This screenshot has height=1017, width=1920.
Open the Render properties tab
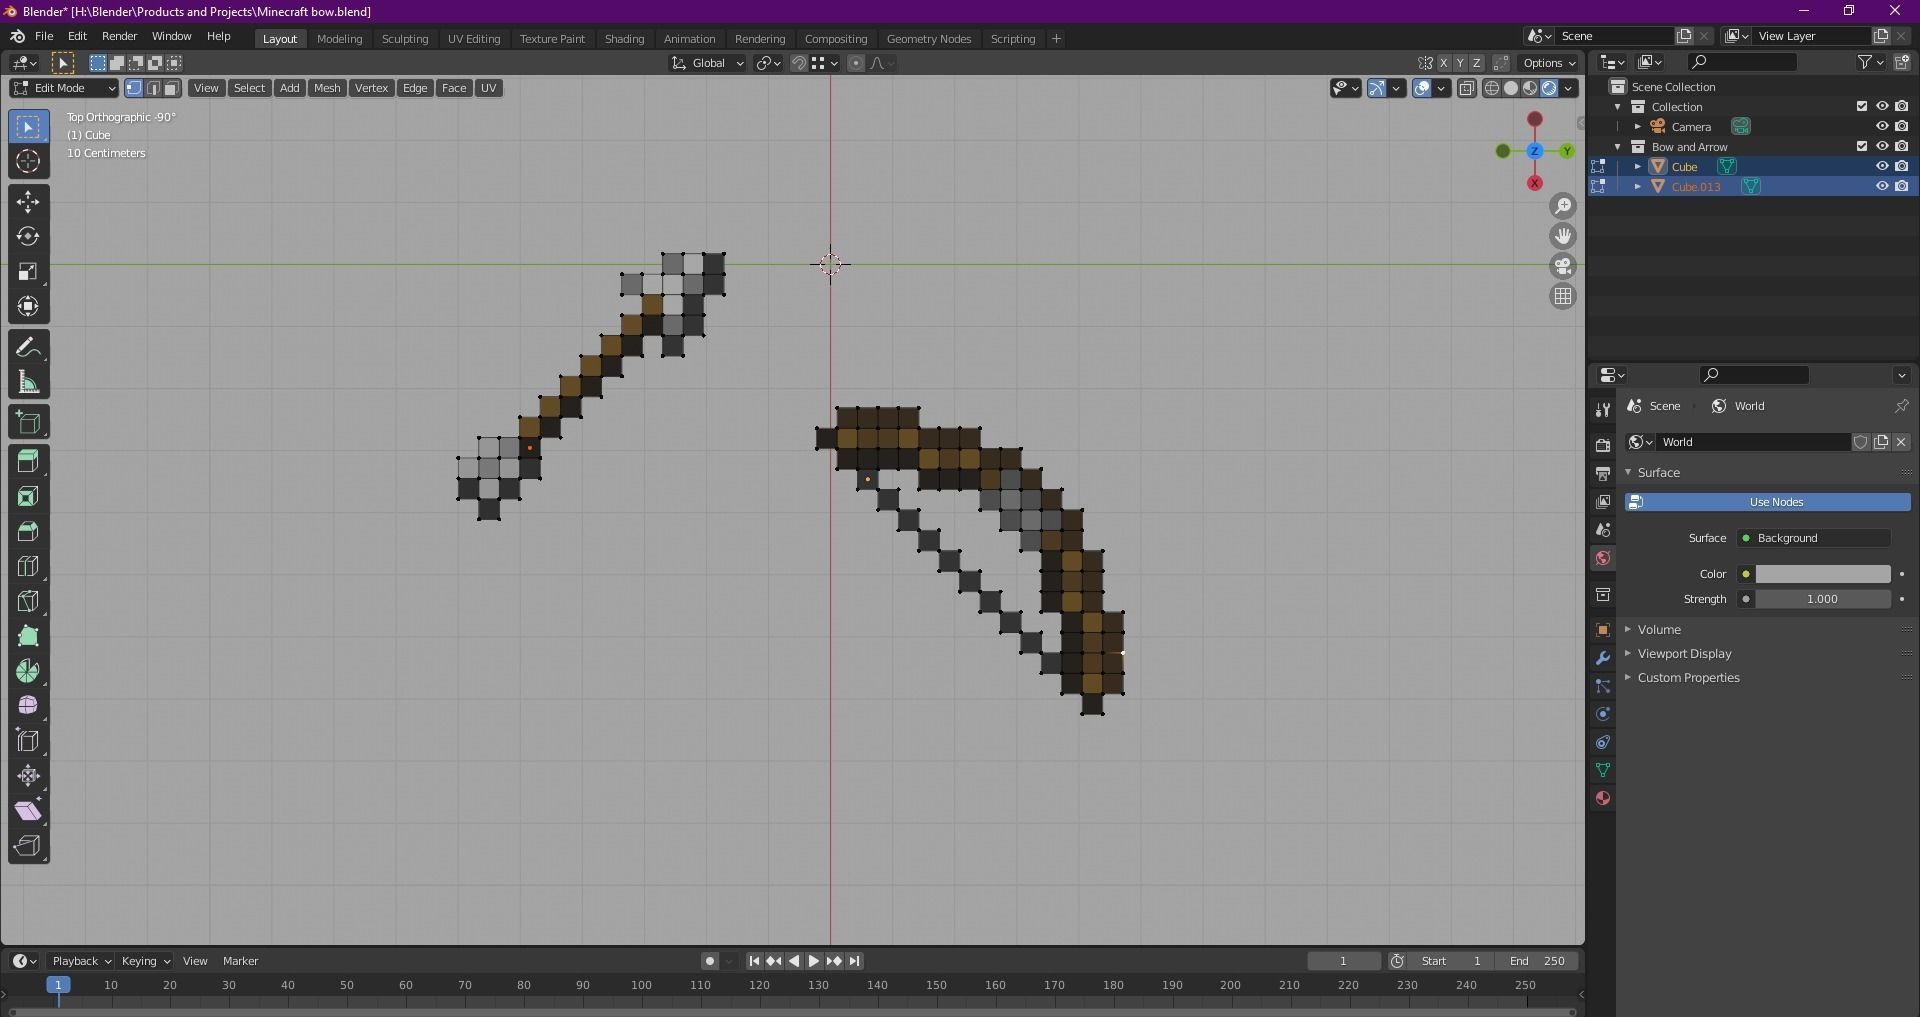pyautogui.click(x=1603, y=445)
